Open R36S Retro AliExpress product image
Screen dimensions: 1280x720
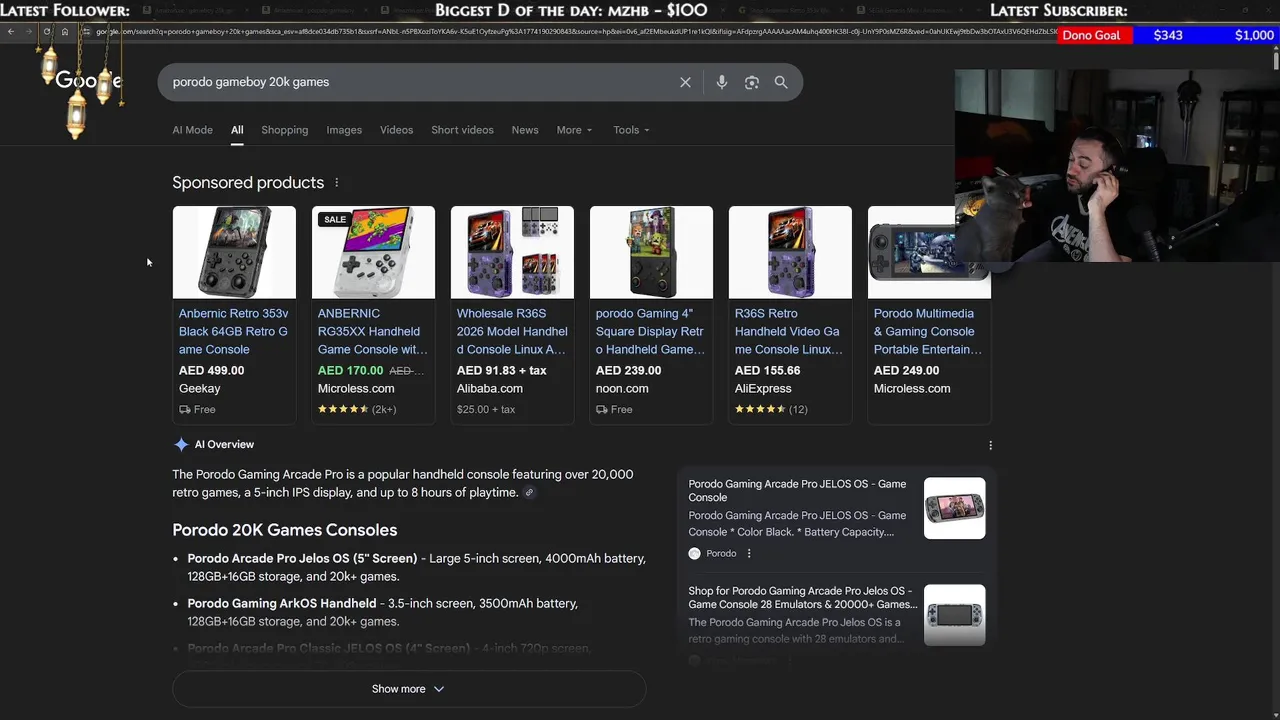[790, 252]
